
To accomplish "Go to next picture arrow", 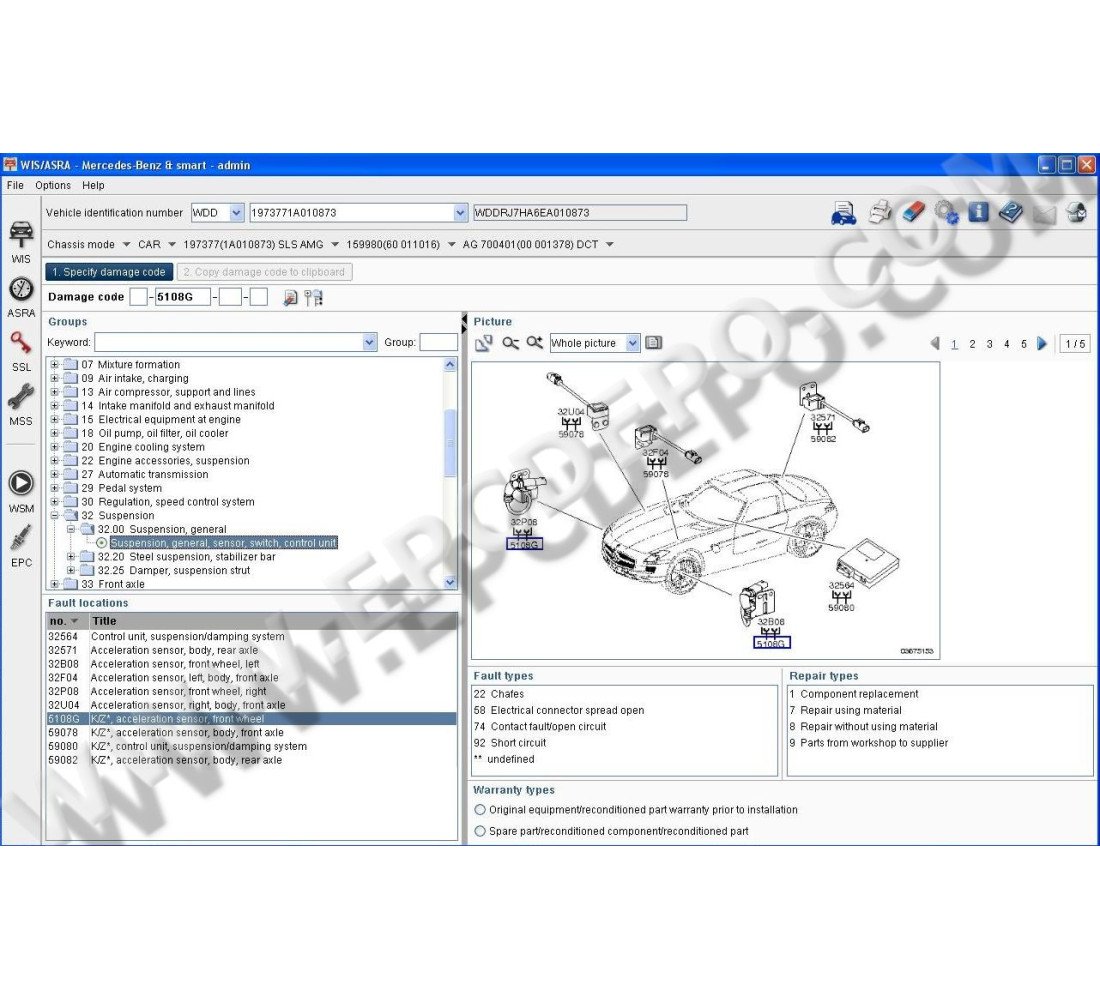I will pos(1042,343).
